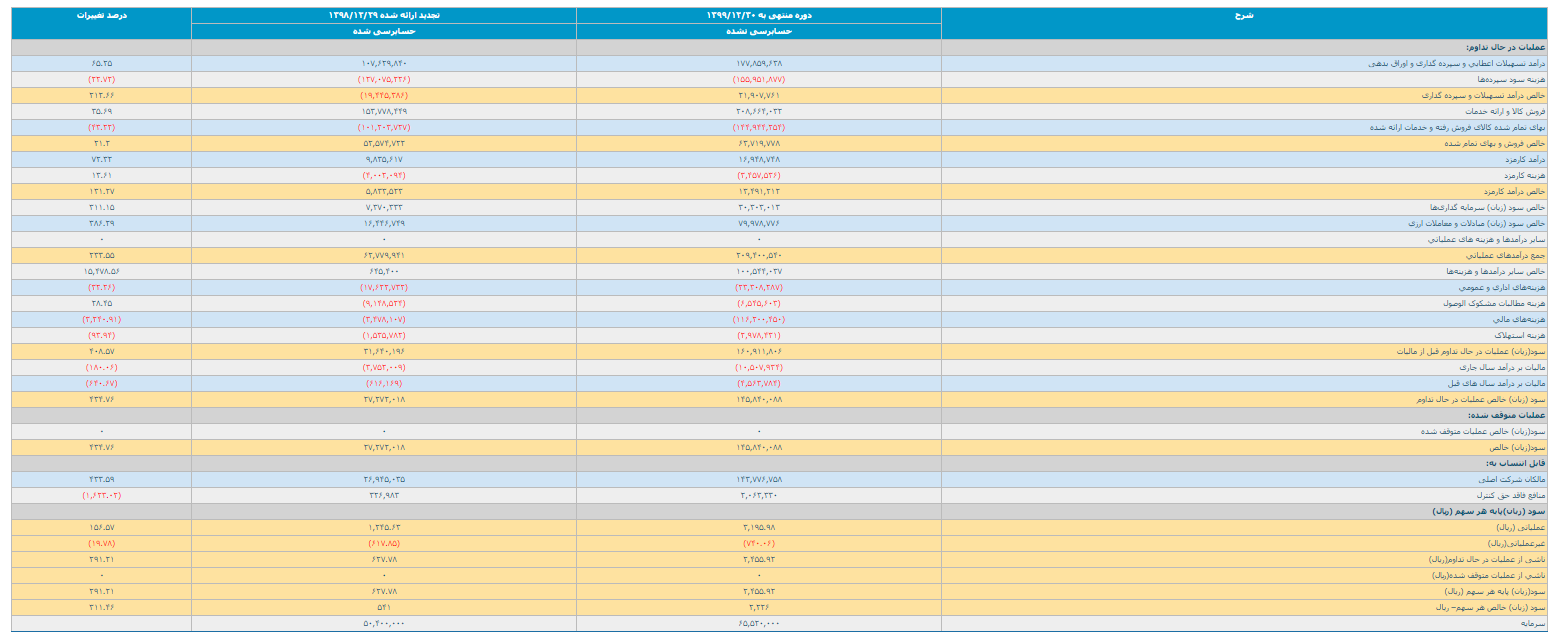The height and width of the screenshot is (642, 1564).
Task: Select the دوره منتهی به ۱۳۹۹/۱۲/۳۰ header
Action: point(758,15)
